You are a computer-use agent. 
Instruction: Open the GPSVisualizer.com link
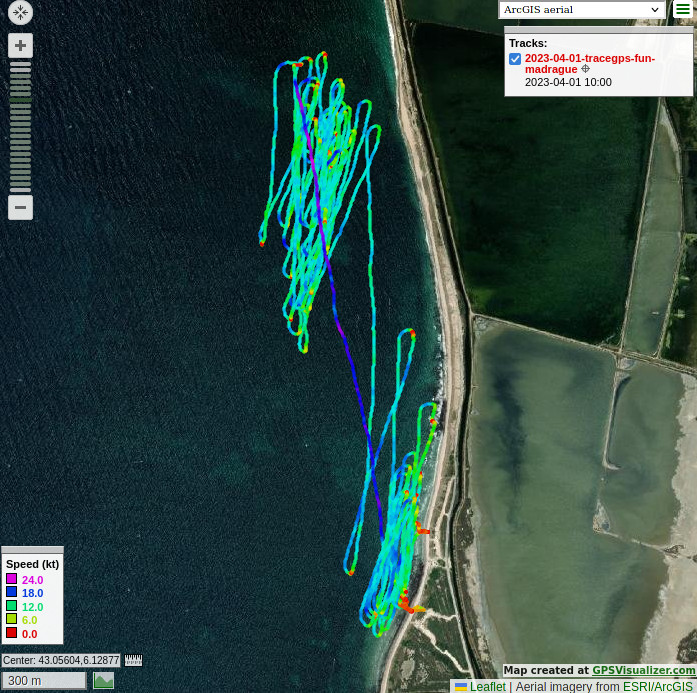[x=643, y=671]
